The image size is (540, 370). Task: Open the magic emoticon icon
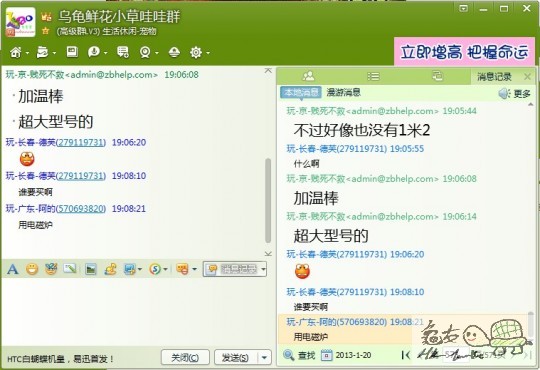[x=51, y=269]
